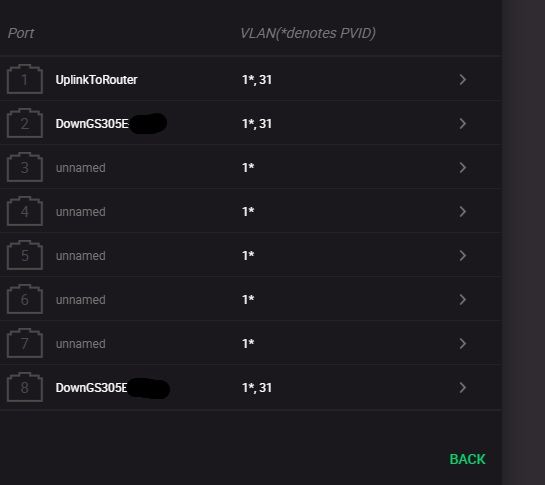
Task: Open port 5 details with chevron
Action: pos(462,256)
